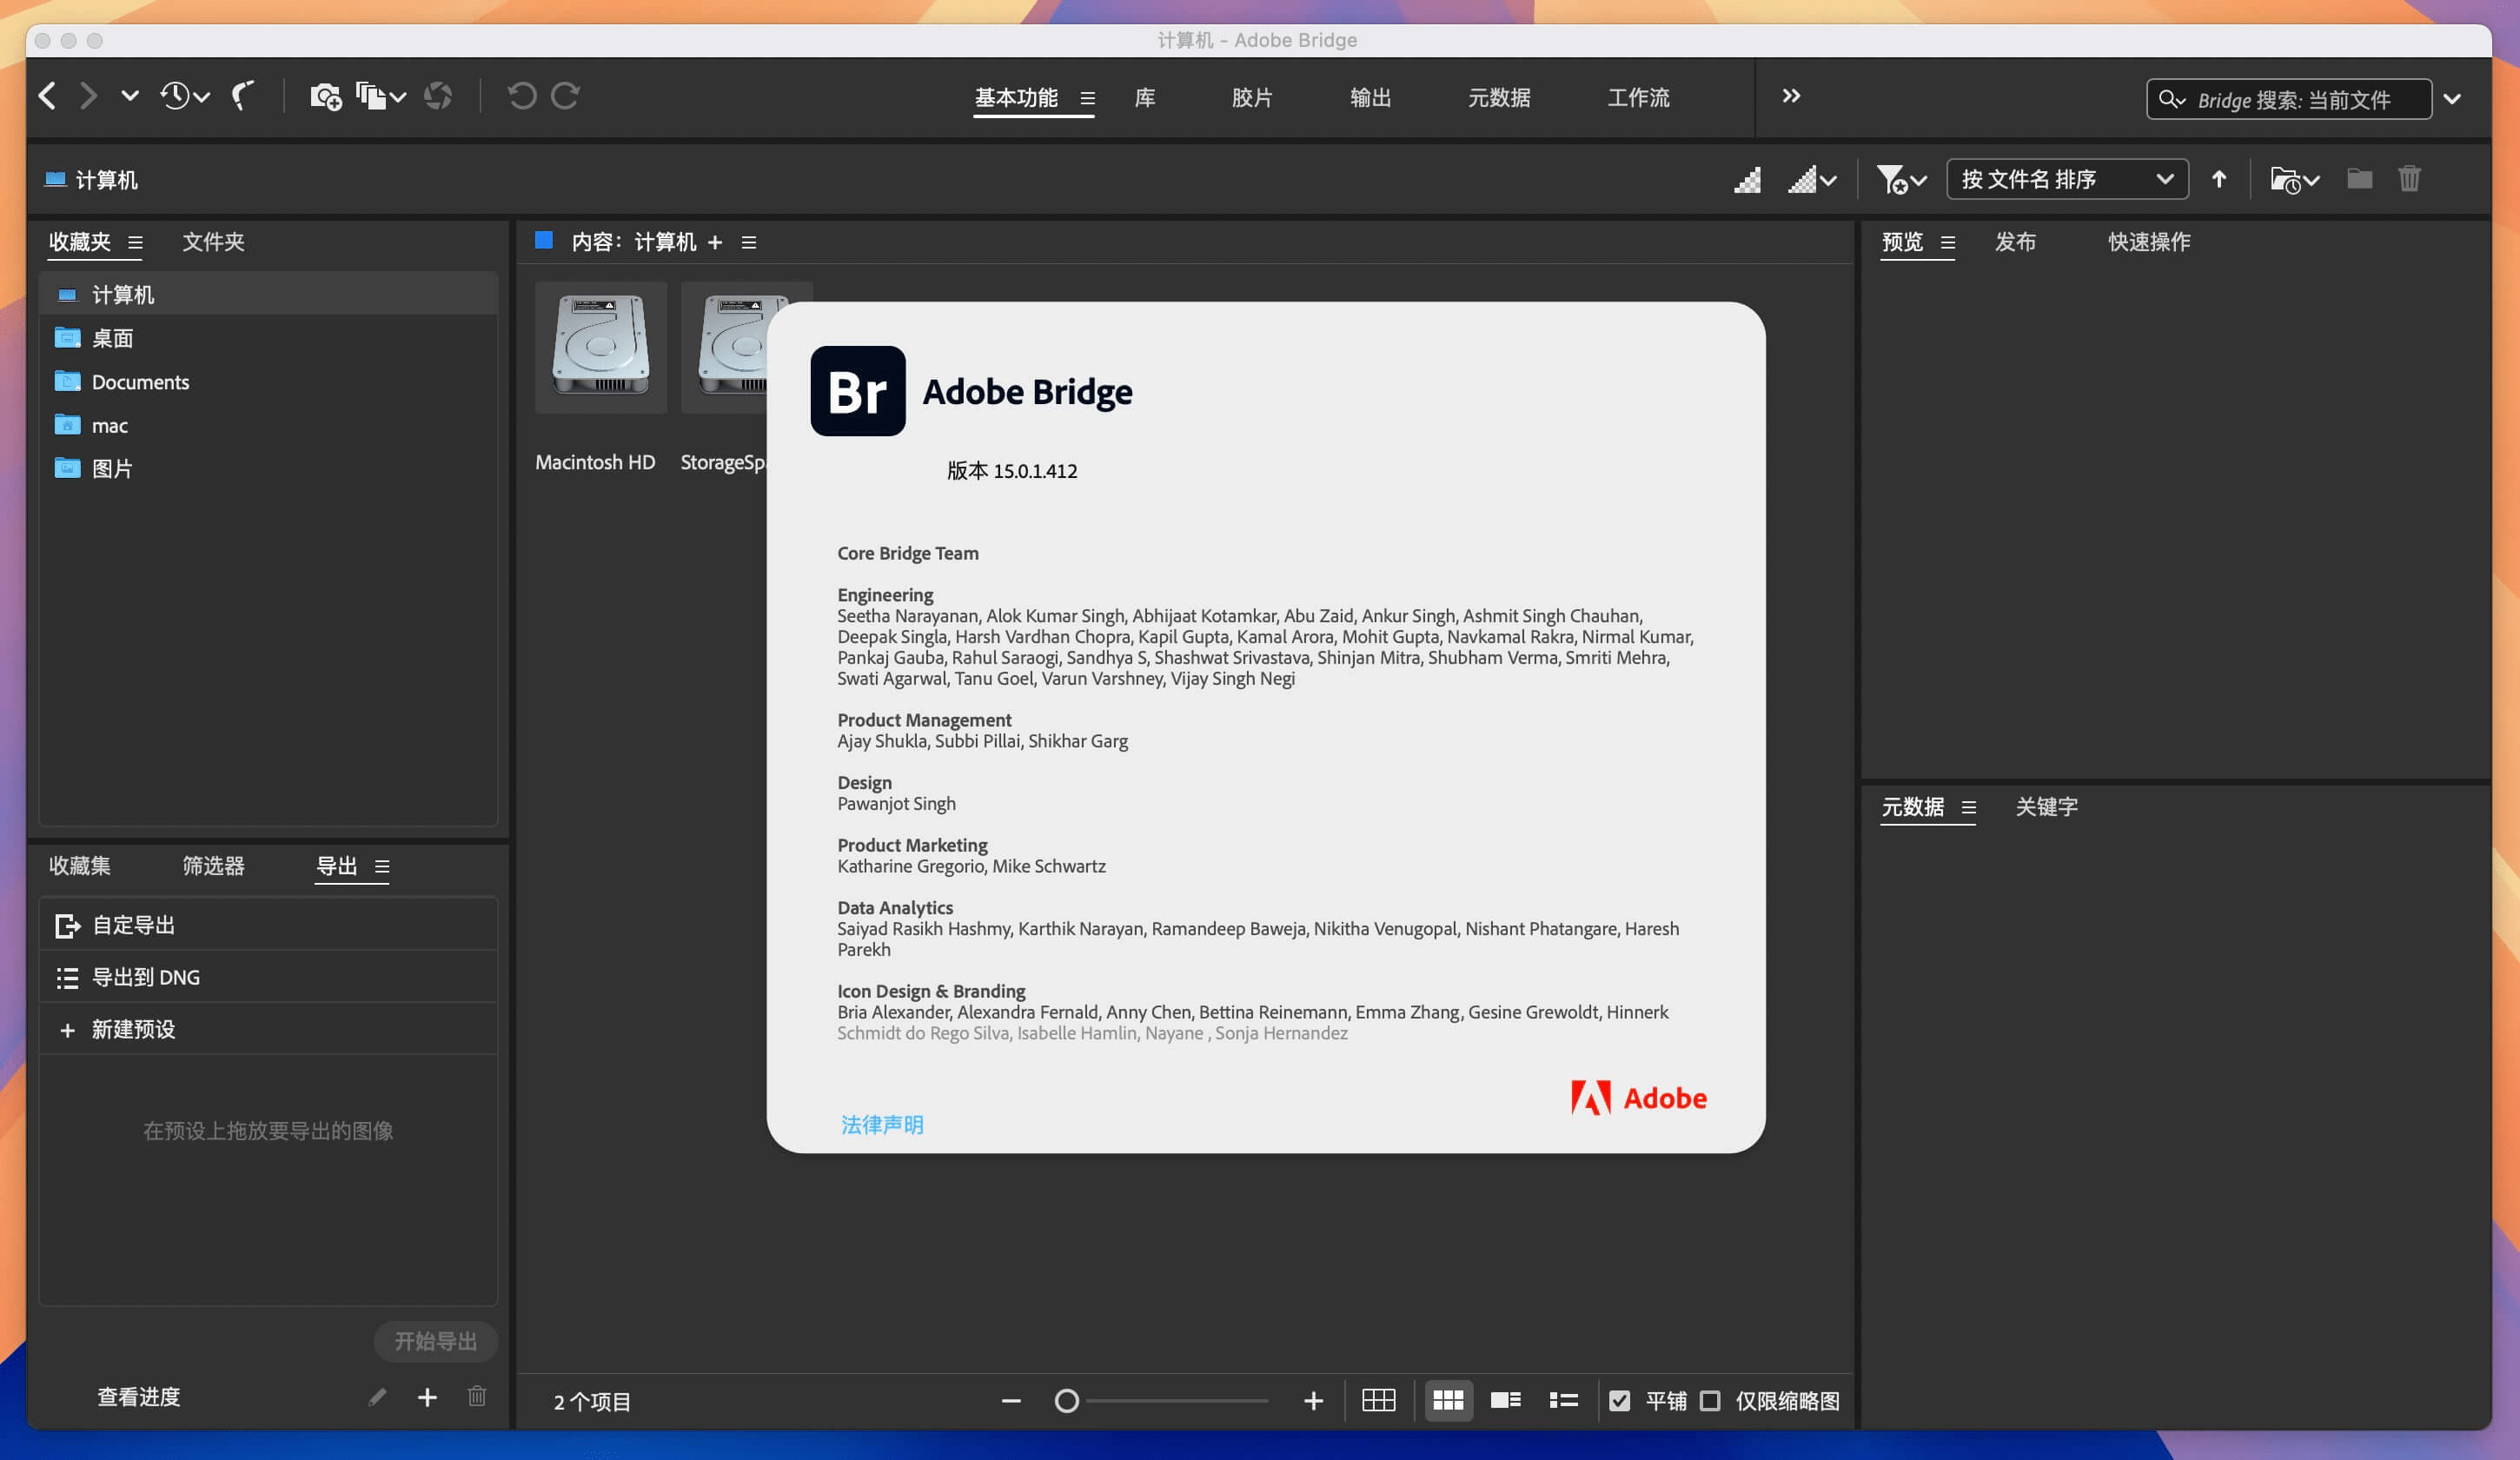Click the rotate clockwise icon
The image size is (2520, 1460).
(x=566, y=96)
